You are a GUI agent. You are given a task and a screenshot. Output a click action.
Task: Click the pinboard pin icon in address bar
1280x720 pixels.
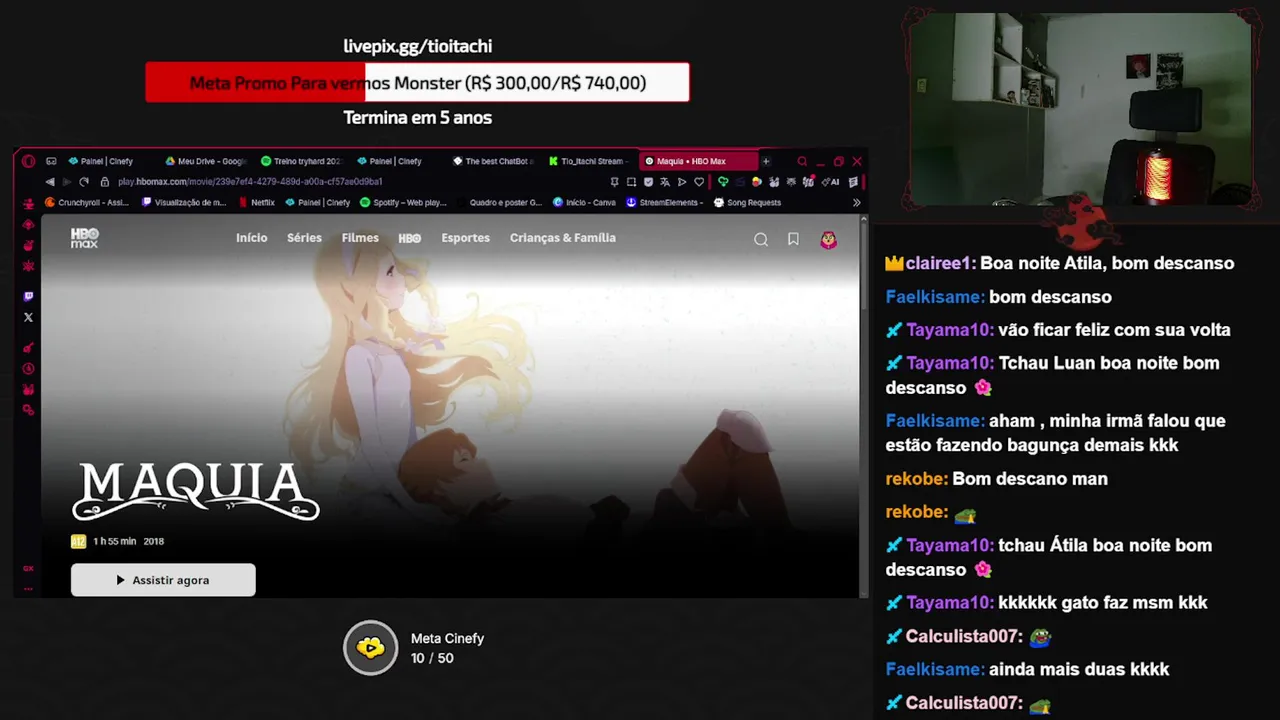pyautogui.click(x=614, y=182)
